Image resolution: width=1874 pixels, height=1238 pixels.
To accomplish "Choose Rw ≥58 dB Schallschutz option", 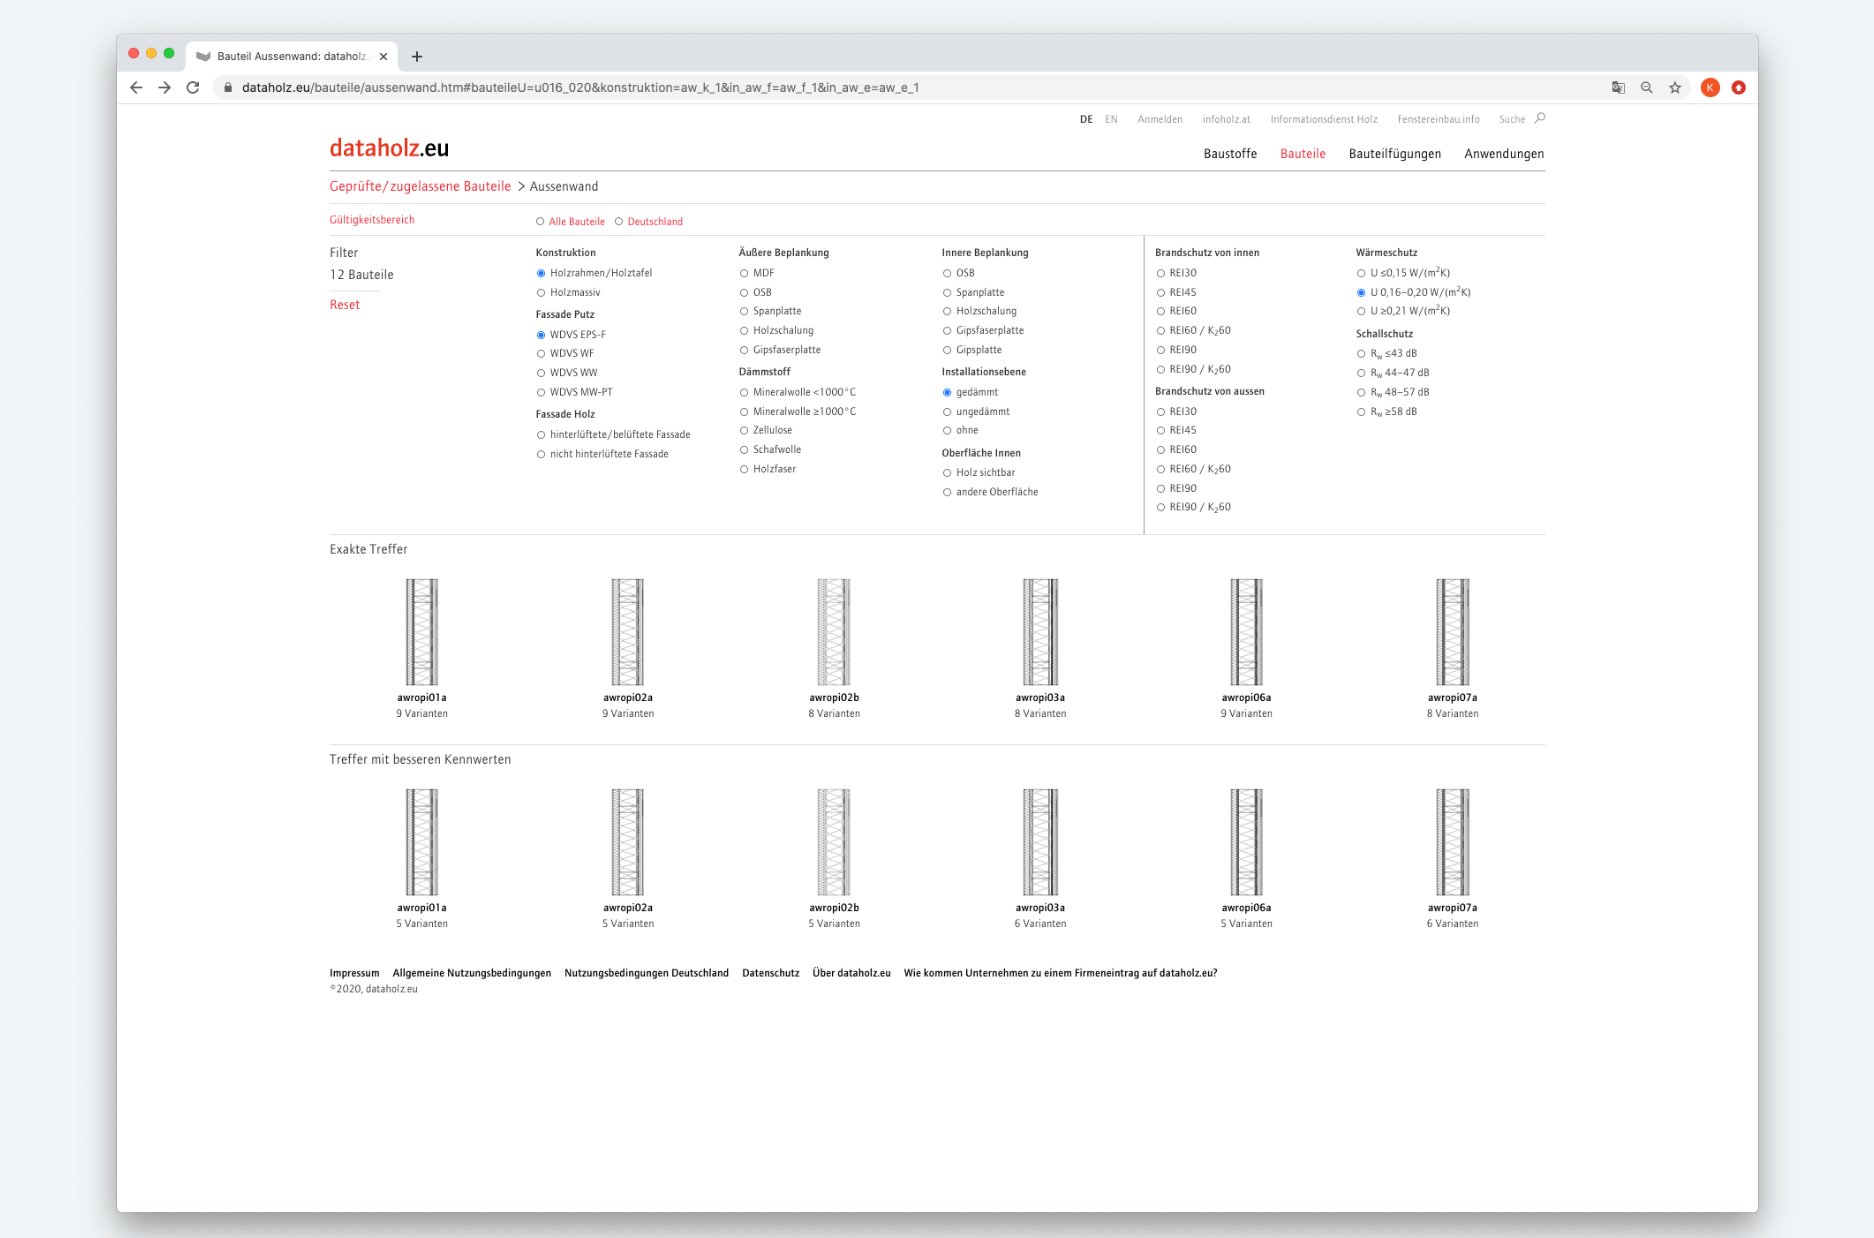I will click(x=1361, y=412).
